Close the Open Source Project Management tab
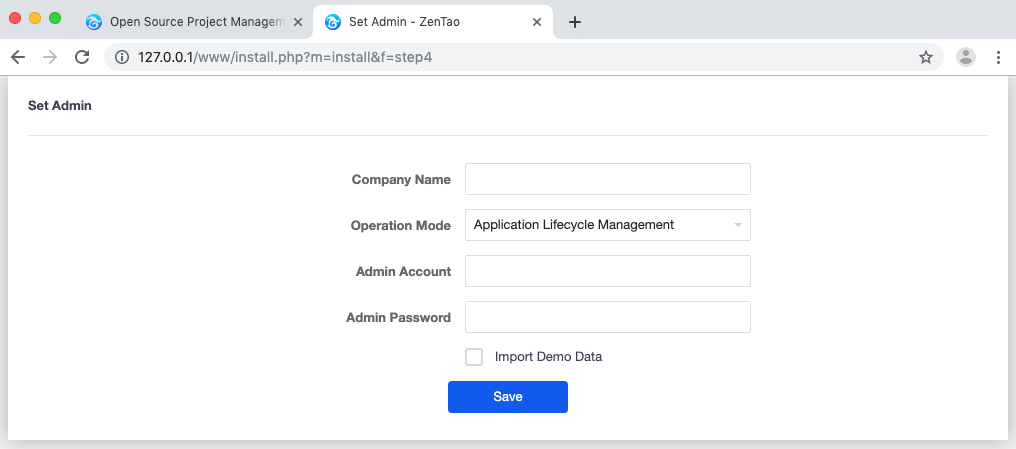The width and height of the screenshot is (1016, 449). click(298, 22)
